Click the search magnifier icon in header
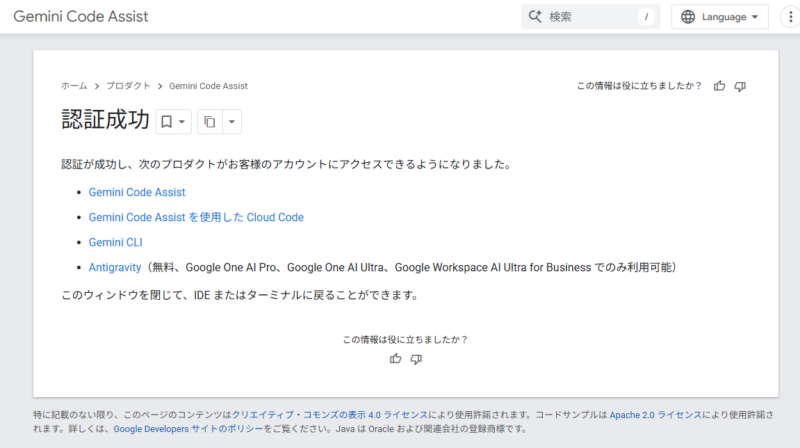 (x=534, y=17)
